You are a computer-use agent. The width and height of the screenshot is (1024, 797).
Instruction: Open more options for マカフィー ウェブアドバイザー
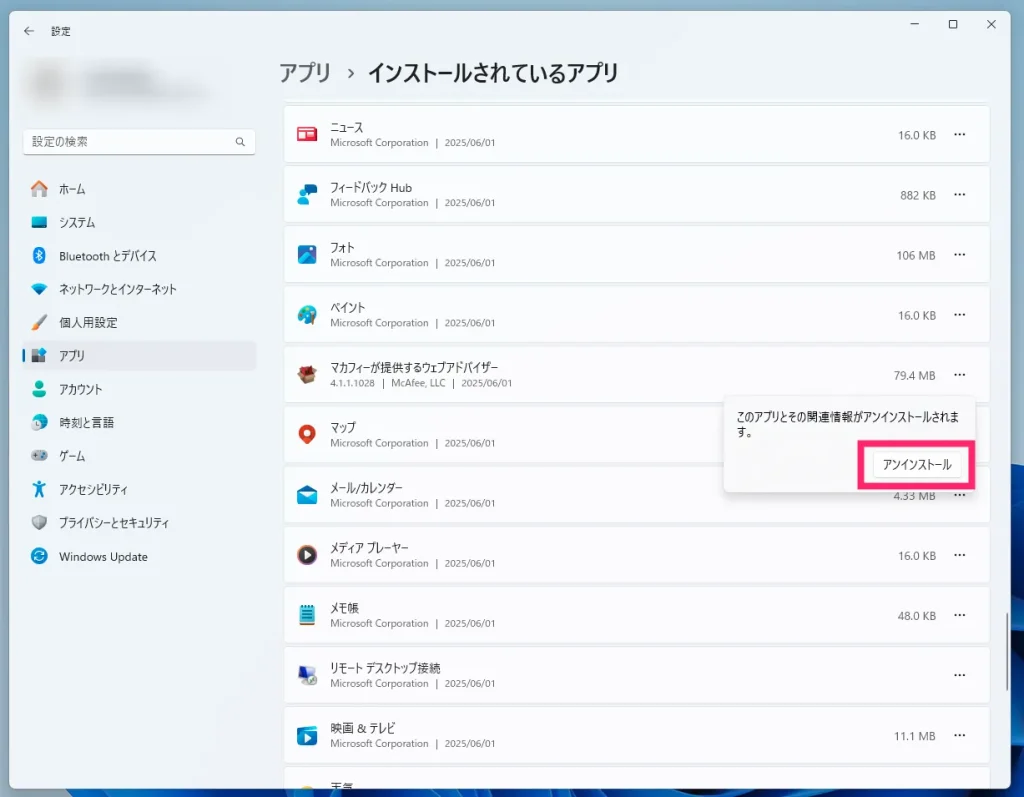(959, 375)
